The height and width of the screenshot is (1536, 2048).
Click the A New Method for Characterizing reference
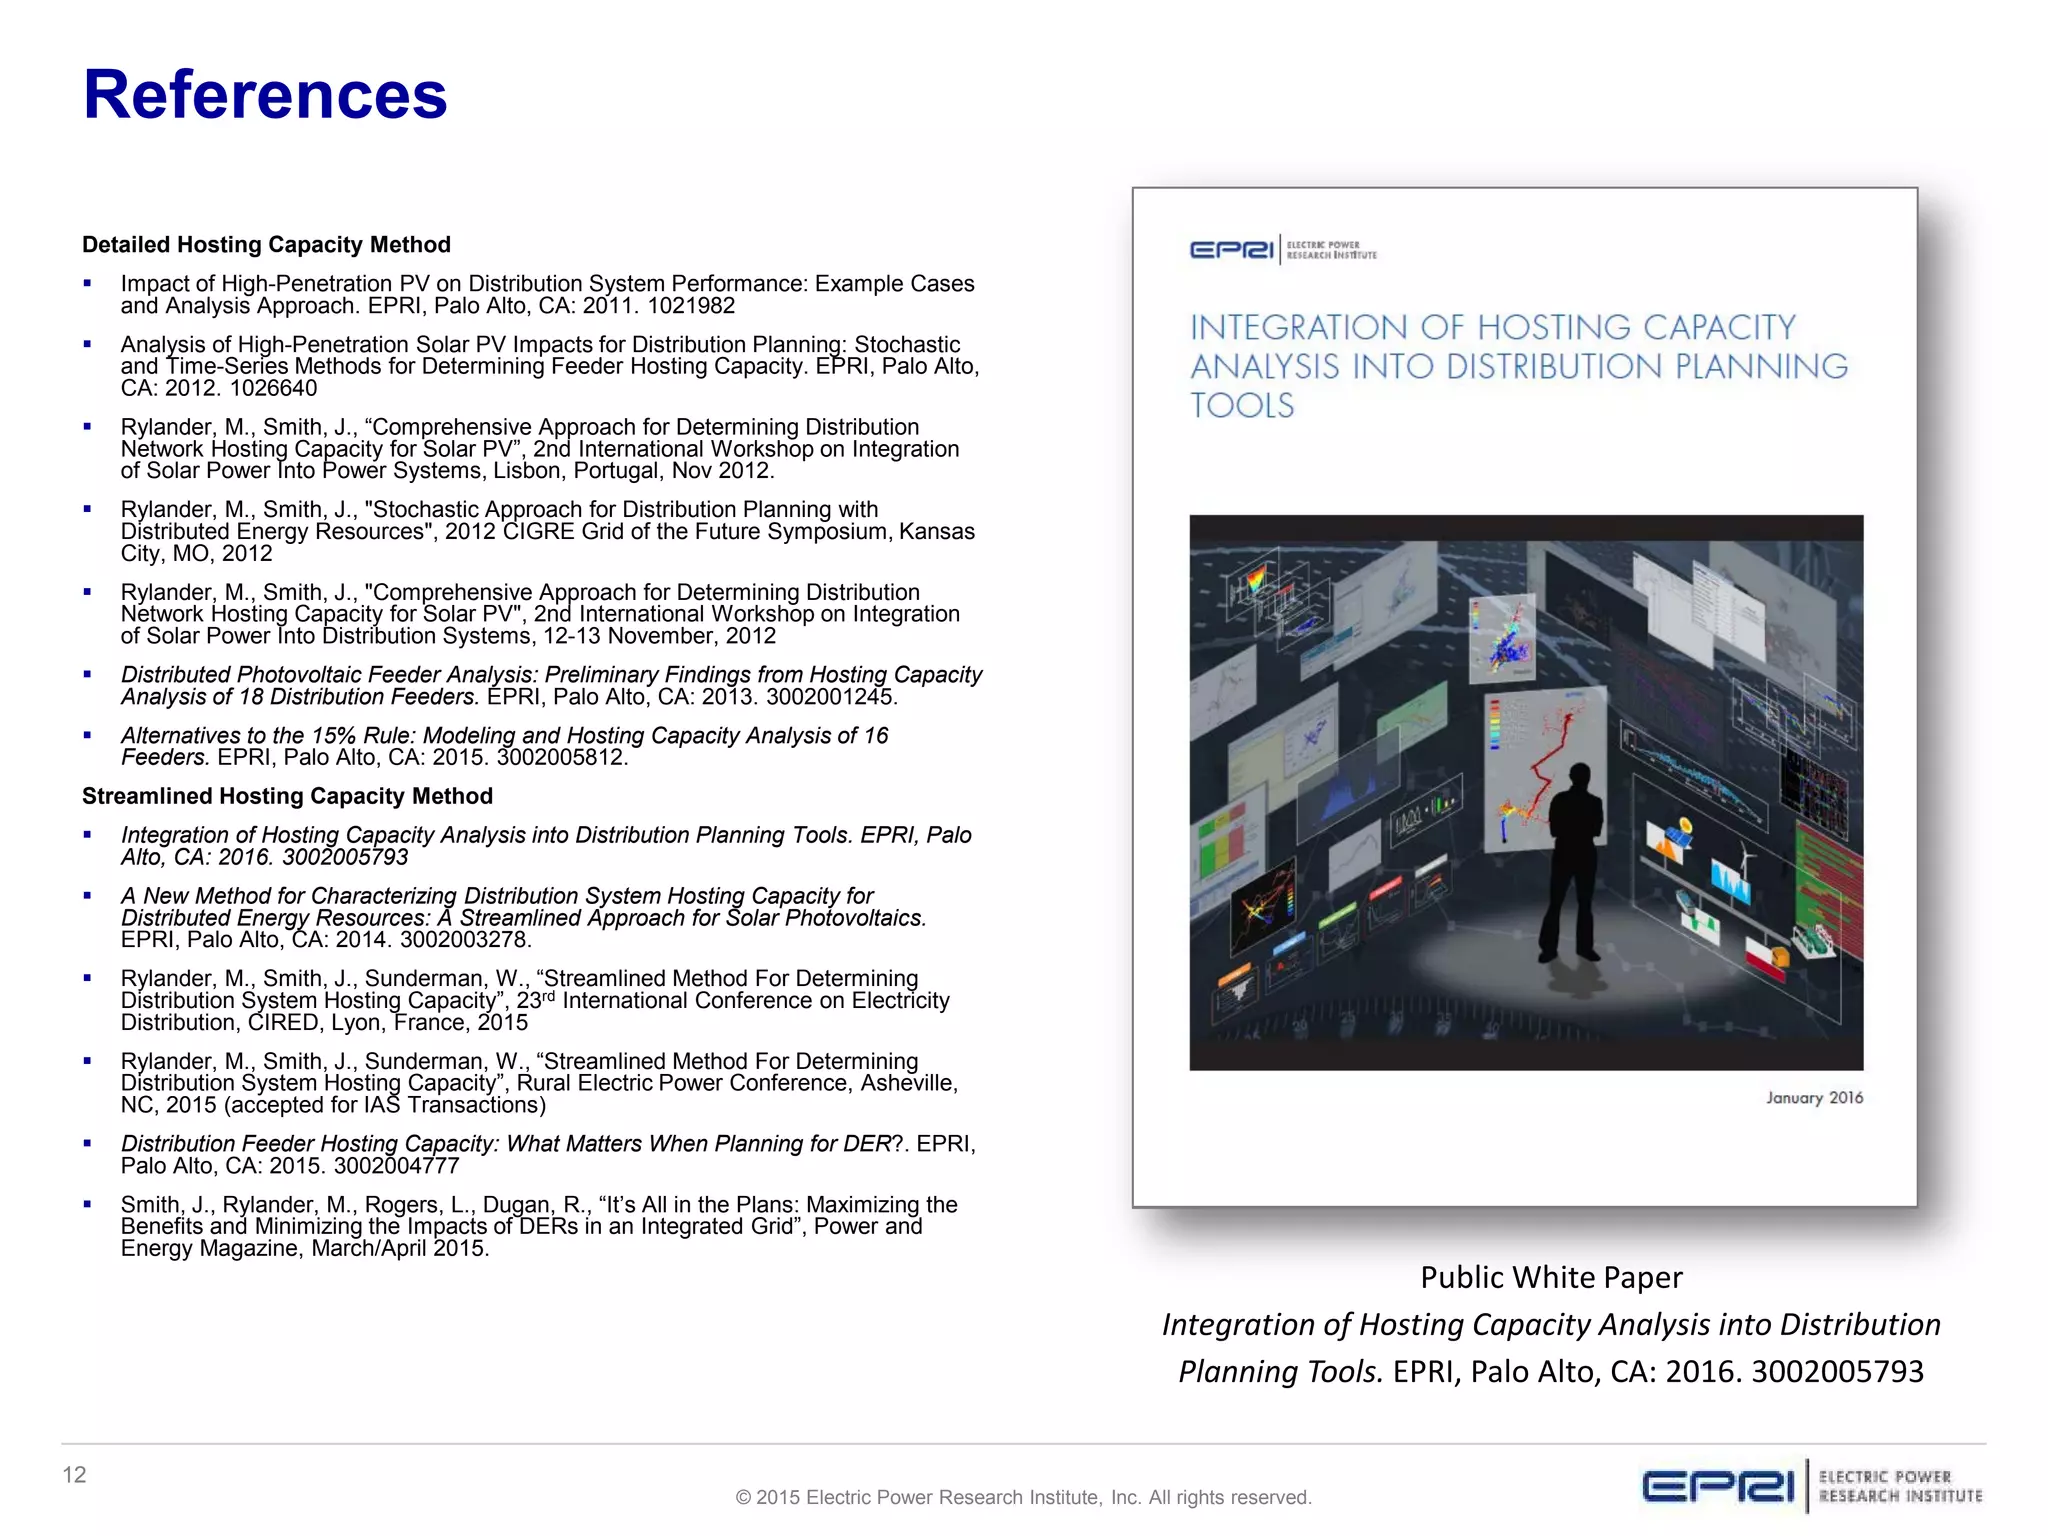(522, 917)
